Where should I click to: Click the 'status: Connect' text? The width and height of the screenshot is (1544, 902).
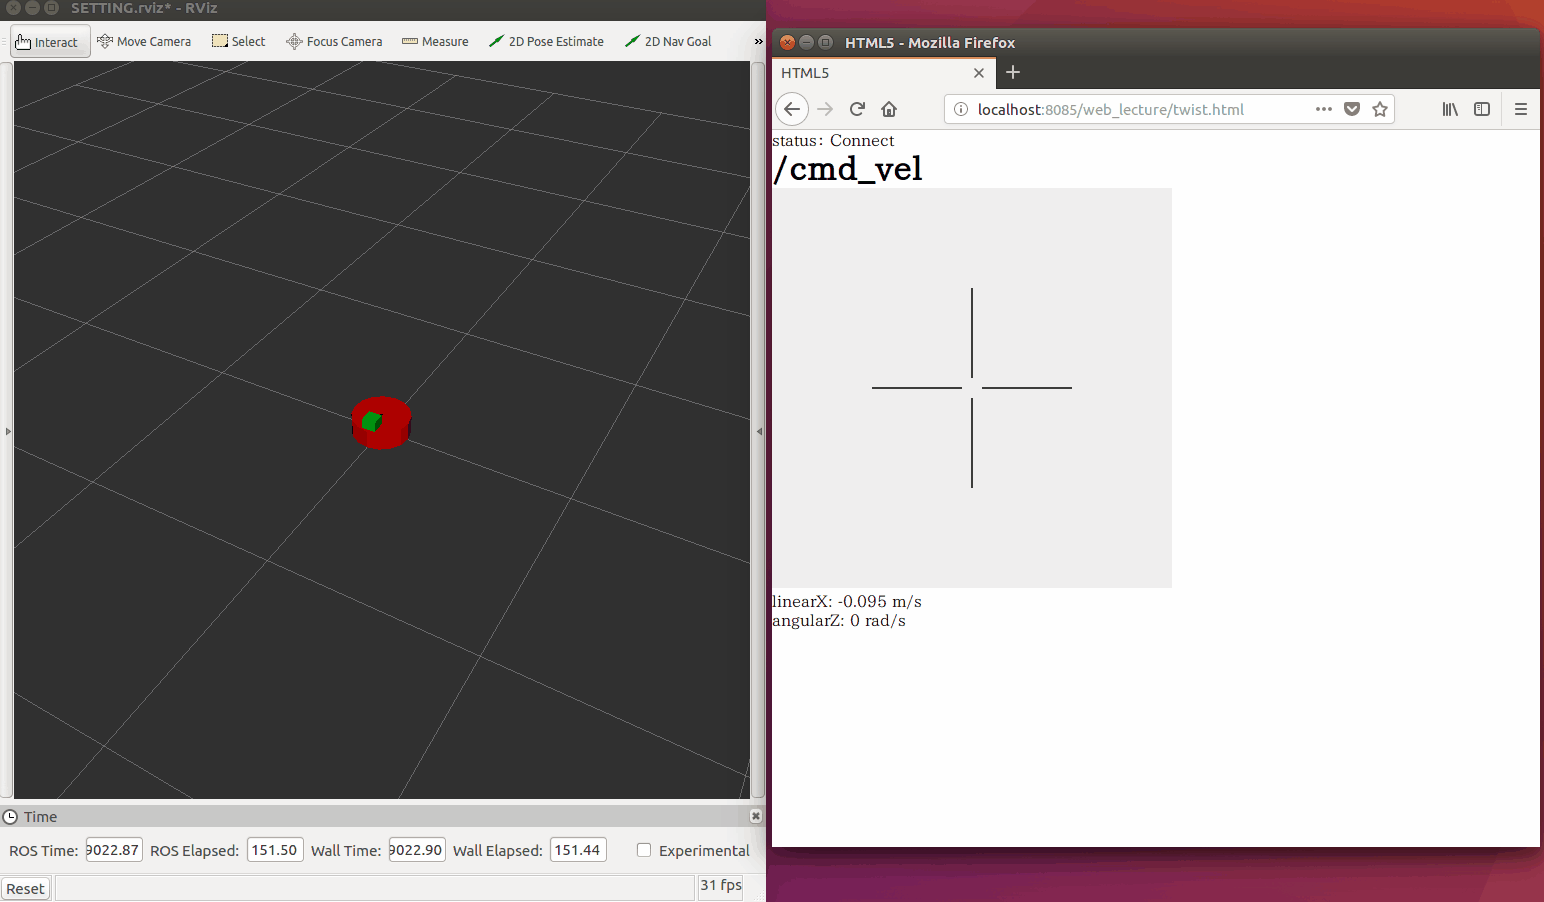[833, 141]
